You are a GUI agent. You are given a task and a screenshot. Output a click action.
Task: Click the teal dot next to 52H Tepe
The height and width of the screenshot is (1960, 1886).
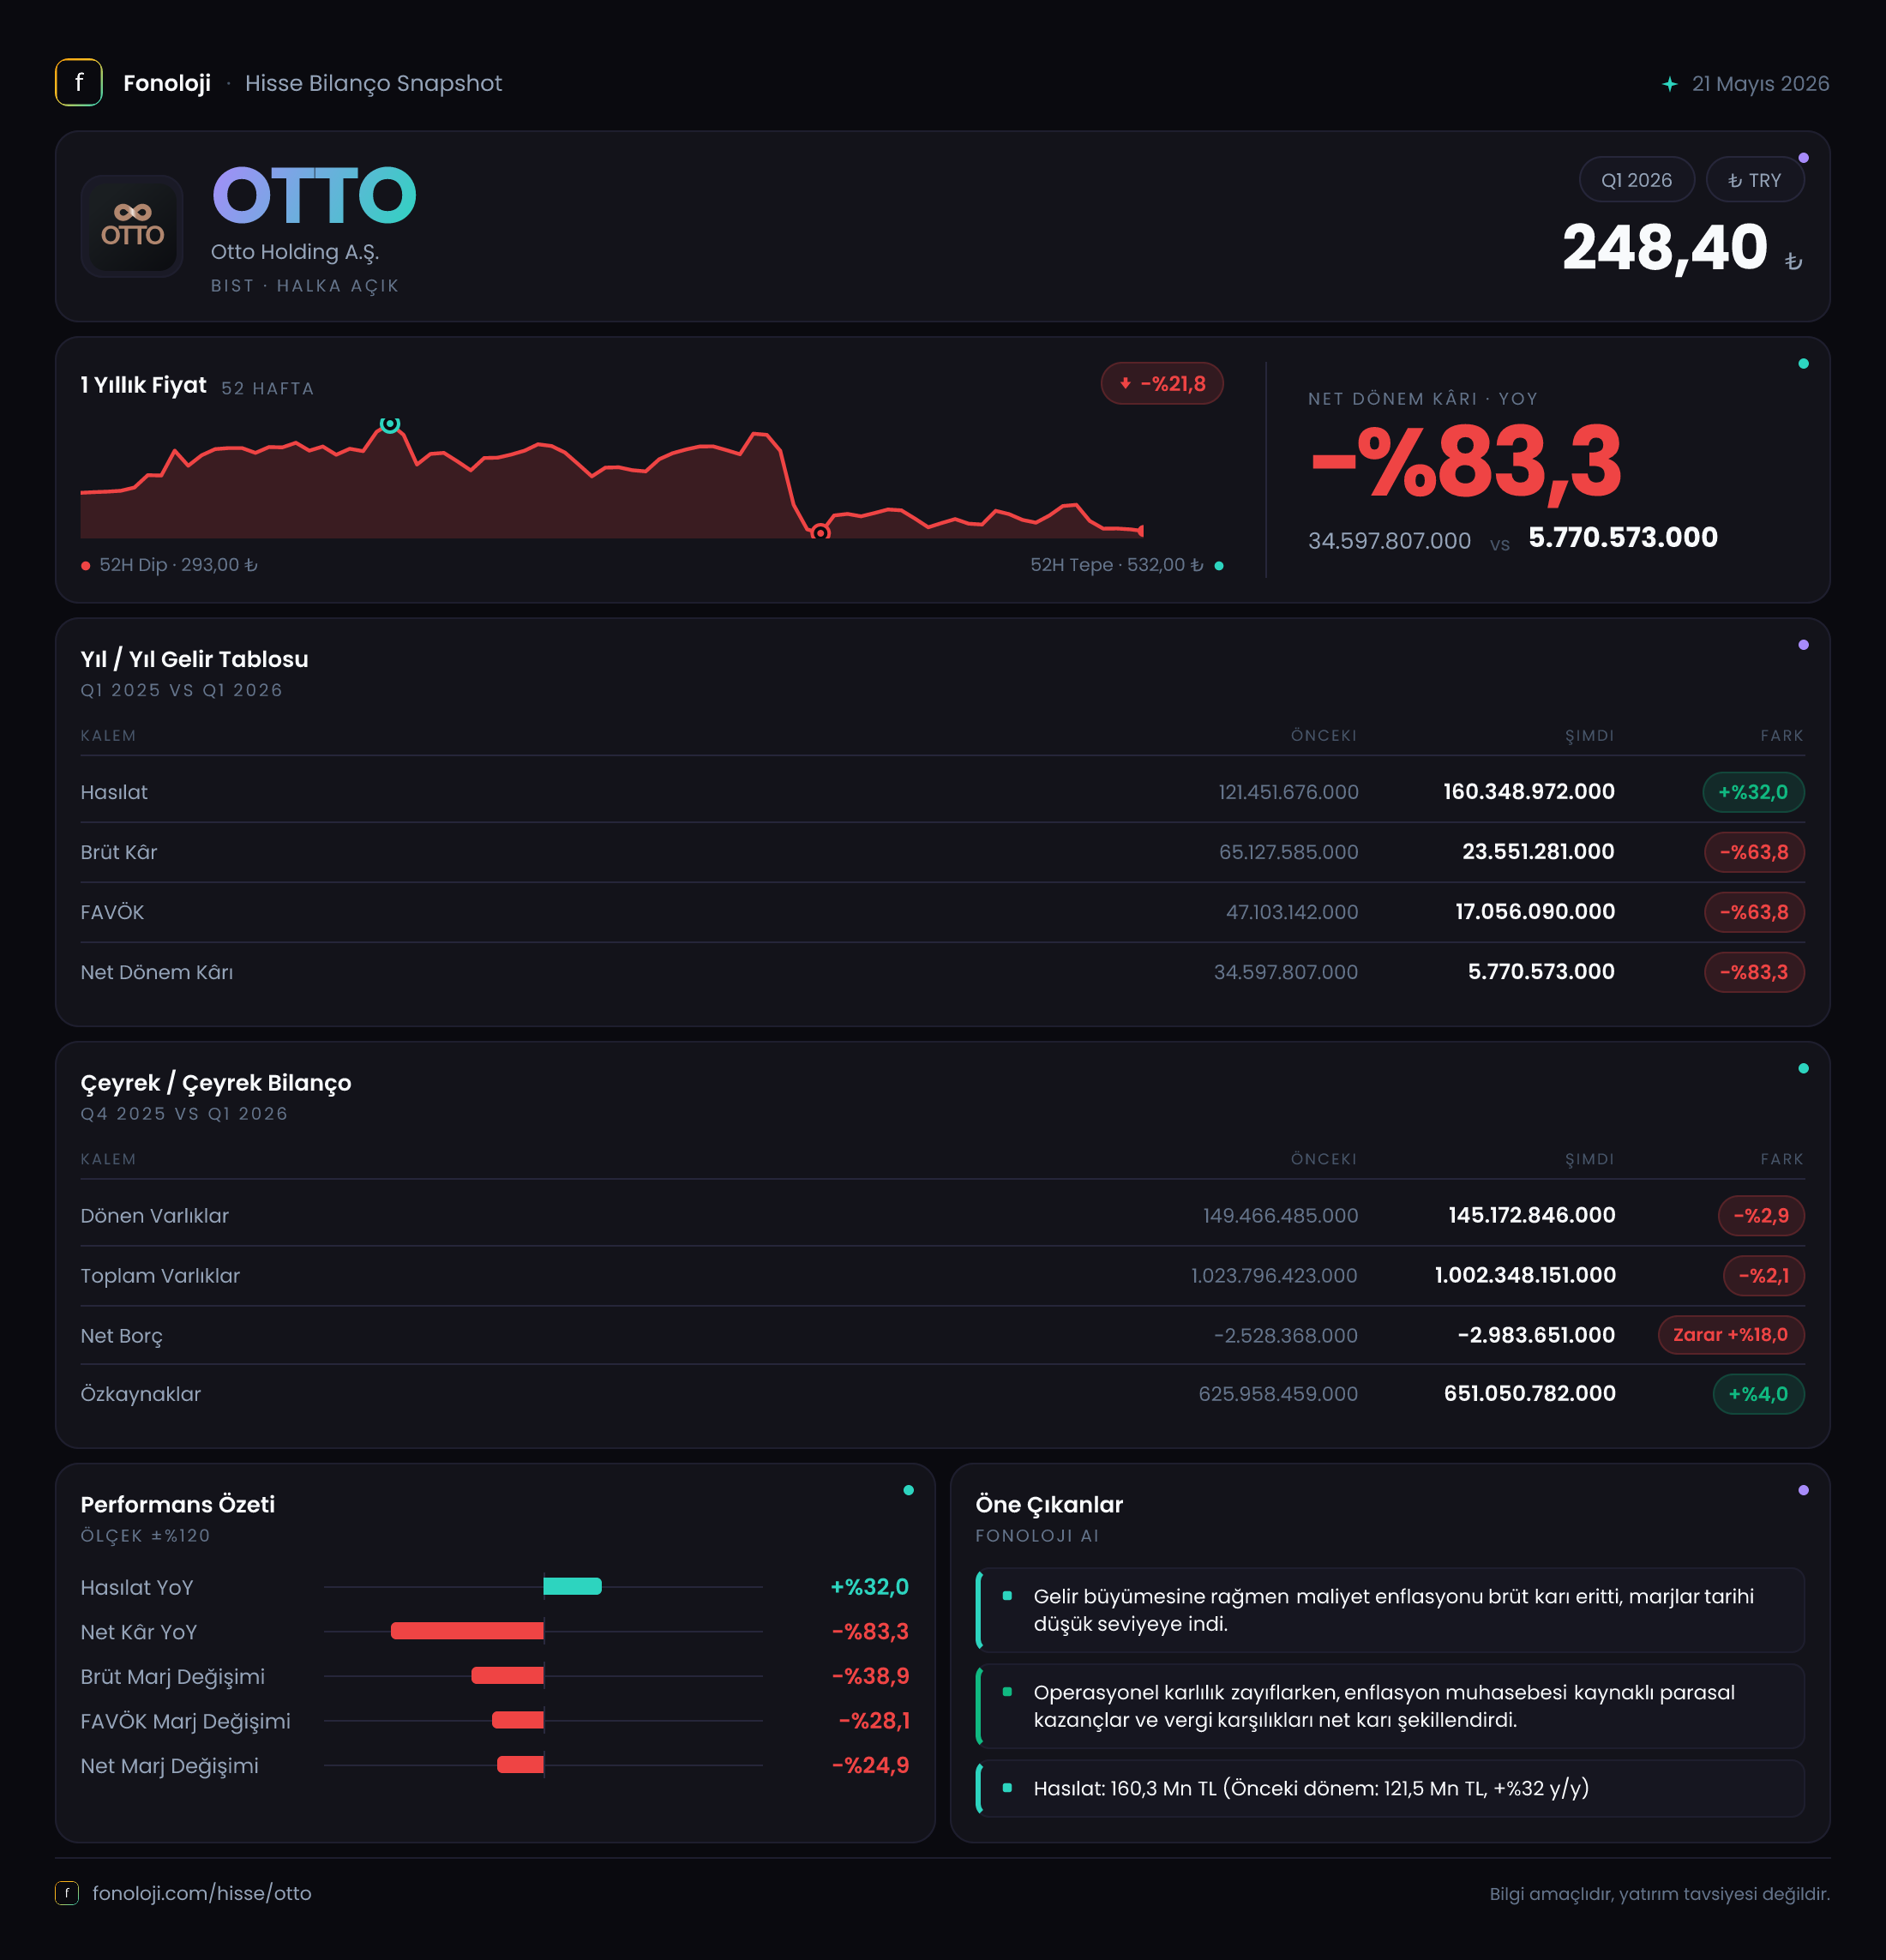1218,566
